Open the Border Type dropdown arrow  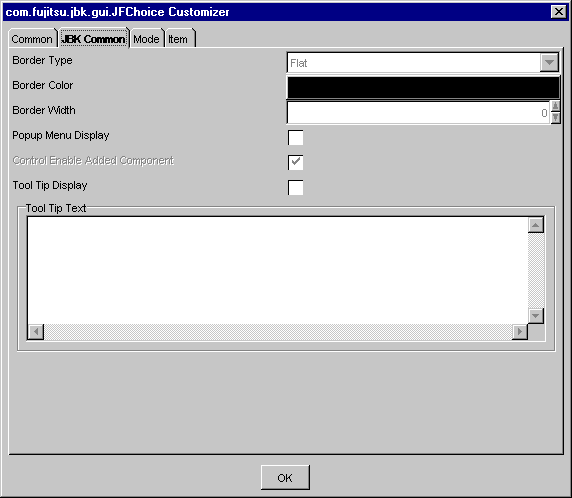(x=549, y=63)
